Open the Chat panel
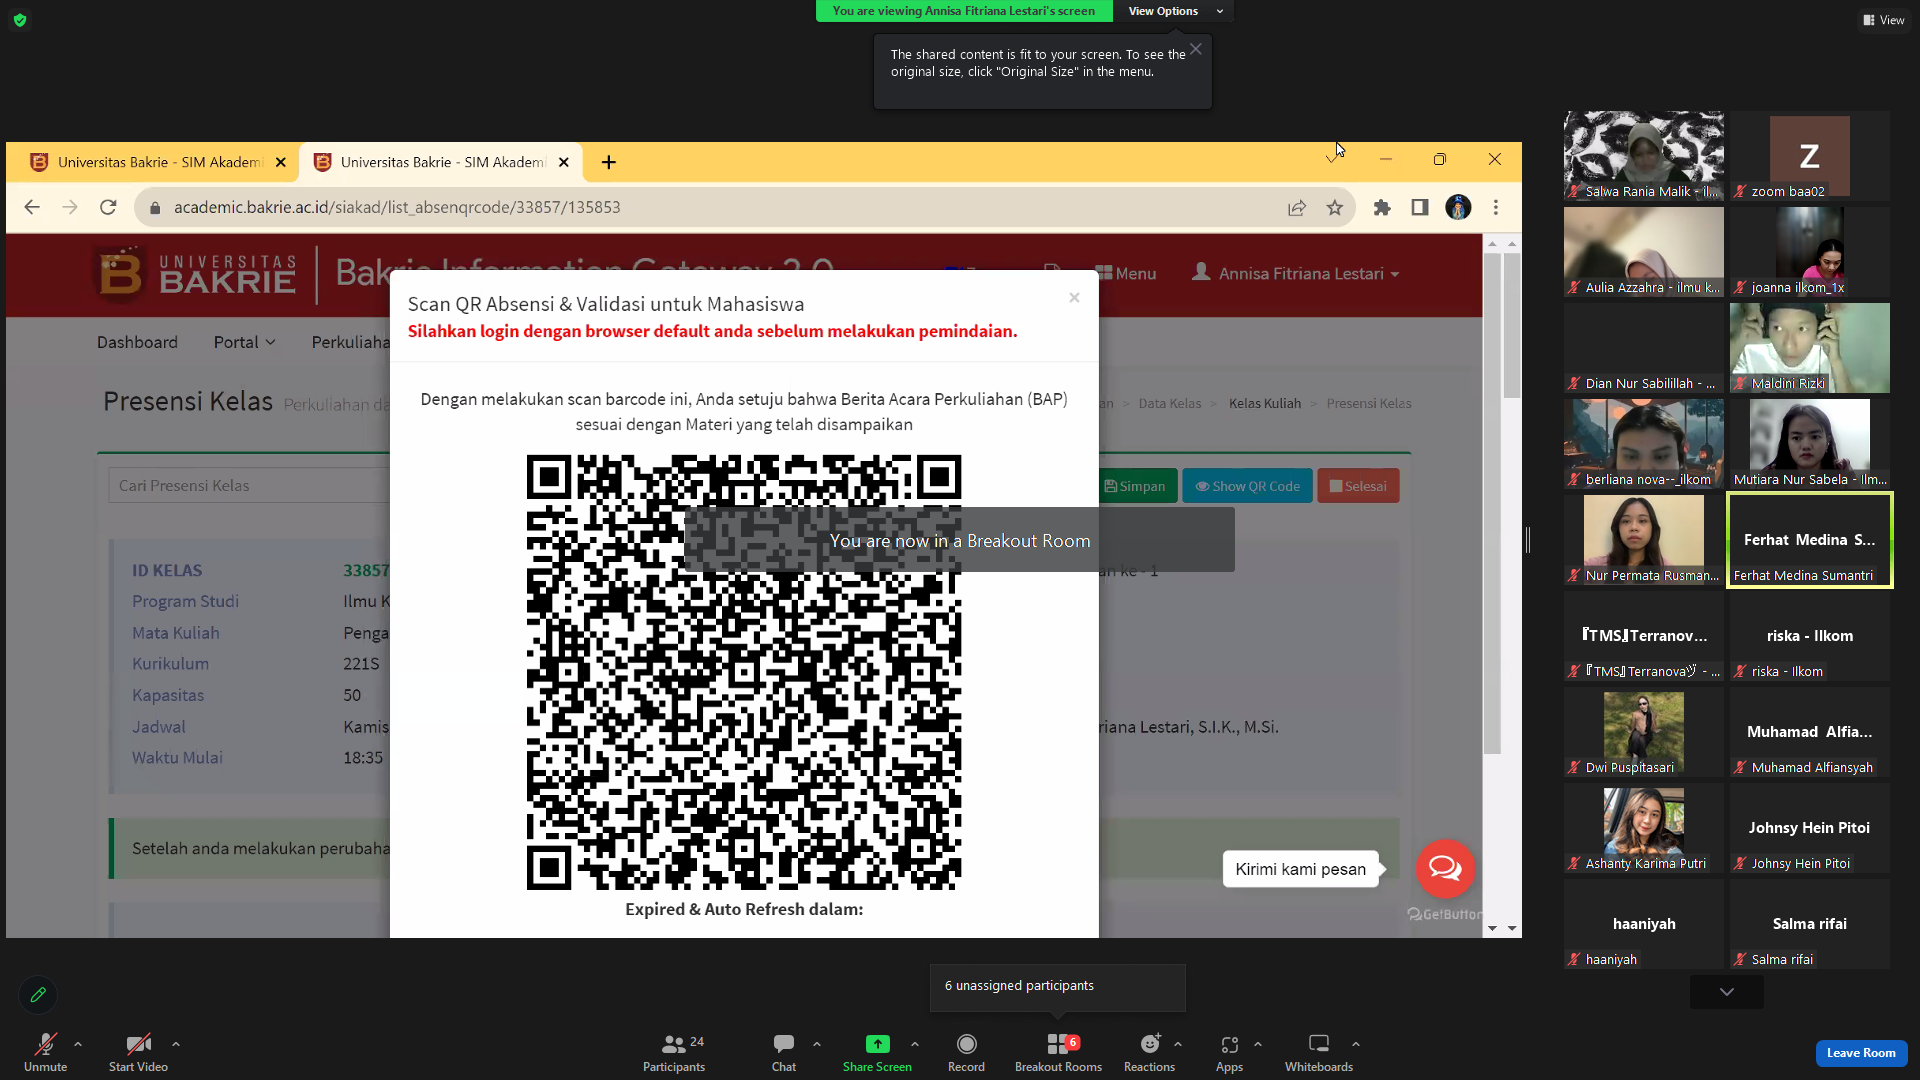The width and height of the screenshot is (1920, 1080). pyautogui.click(x=784, y=1052)
